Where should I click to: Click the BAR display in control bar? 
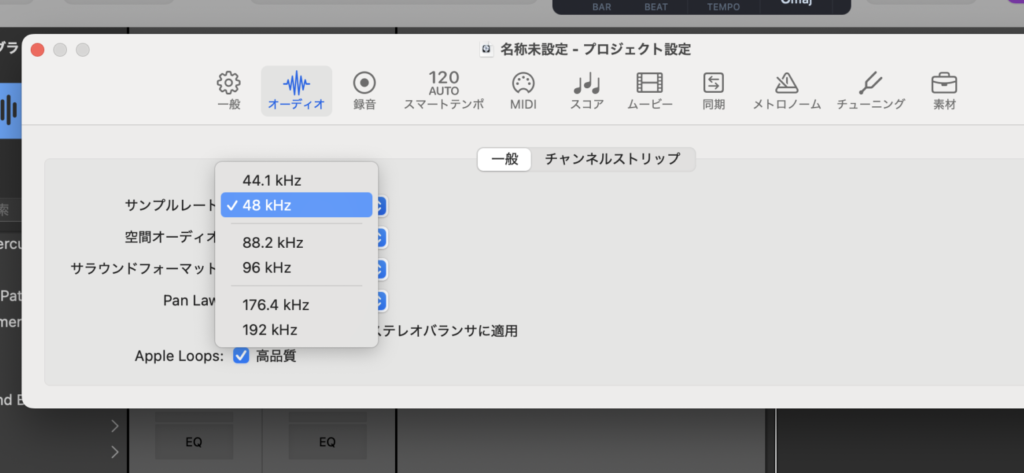[601, 7]
